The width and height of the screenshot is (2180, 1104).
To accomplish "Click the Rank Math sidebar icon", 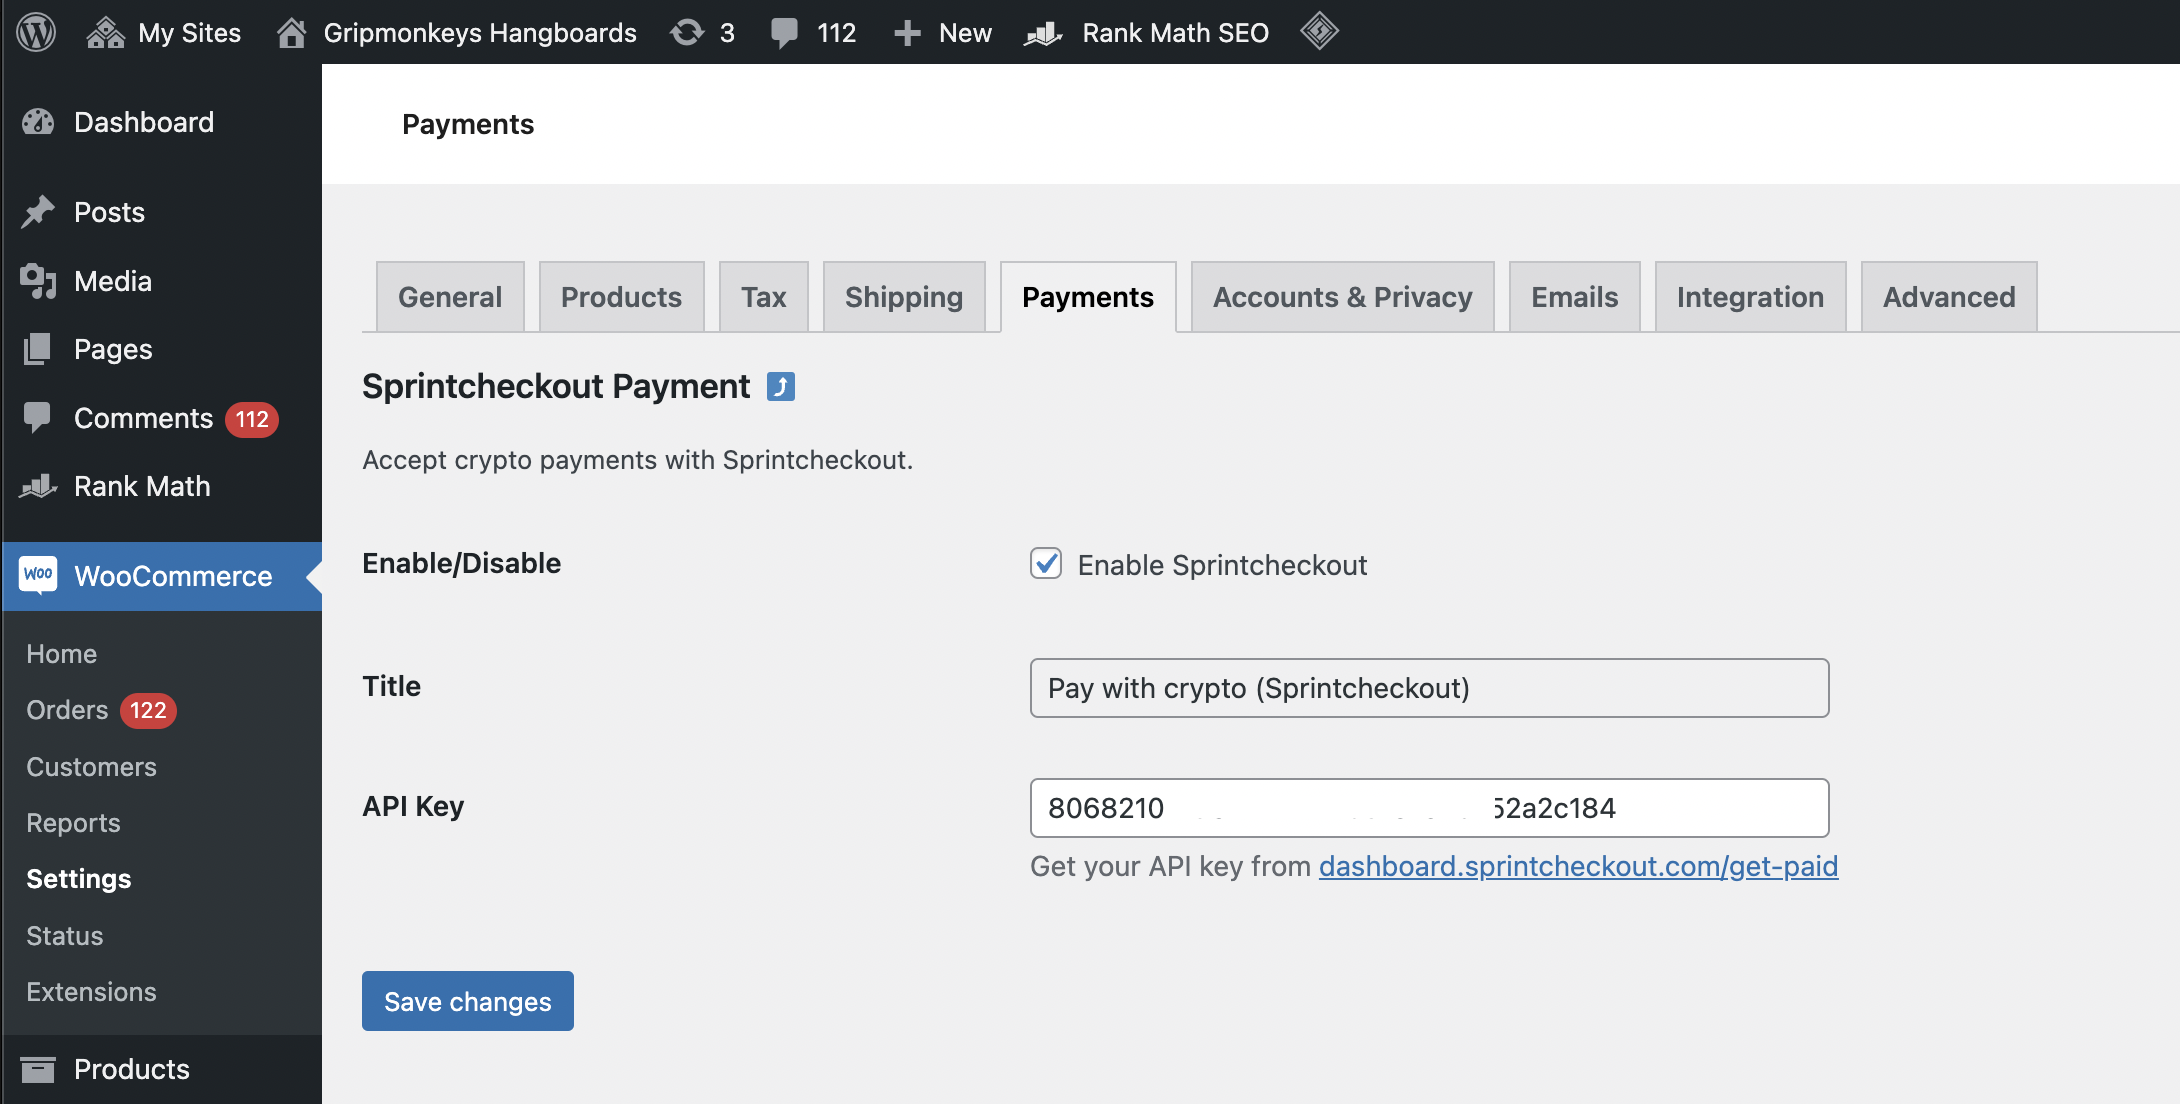I will 38,486.
